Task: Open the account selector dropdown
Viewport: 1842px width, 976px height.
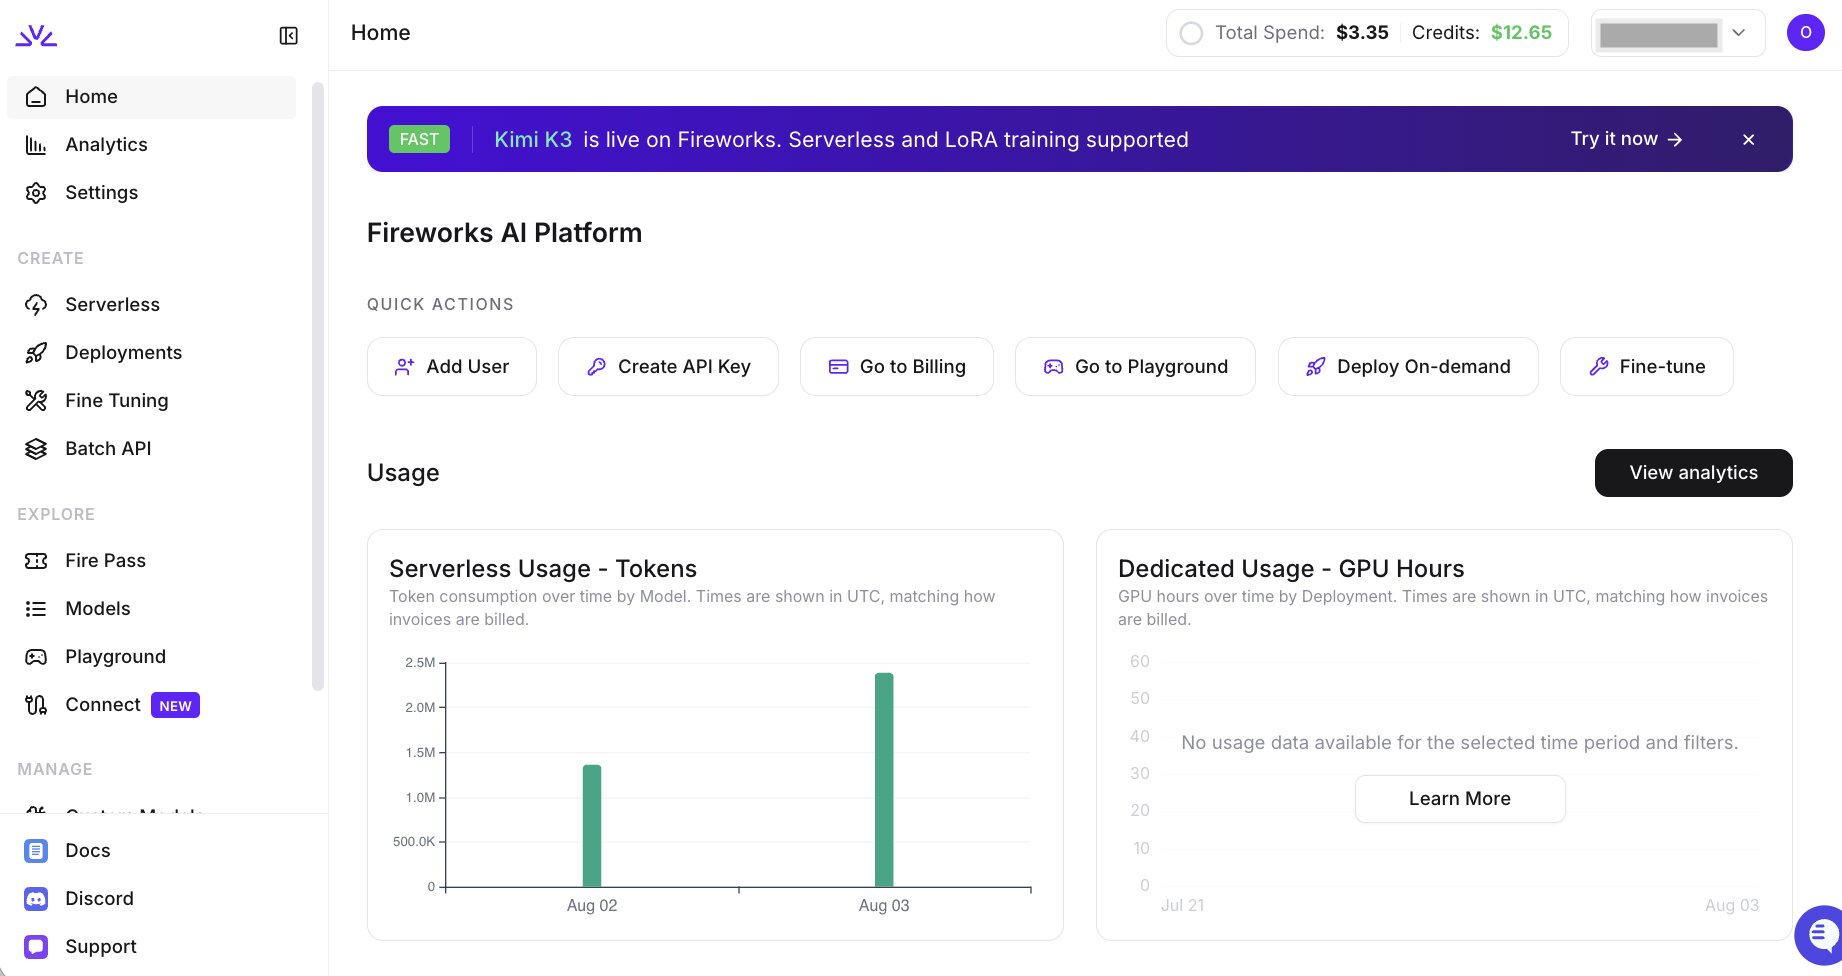Action: point(1678,34)
